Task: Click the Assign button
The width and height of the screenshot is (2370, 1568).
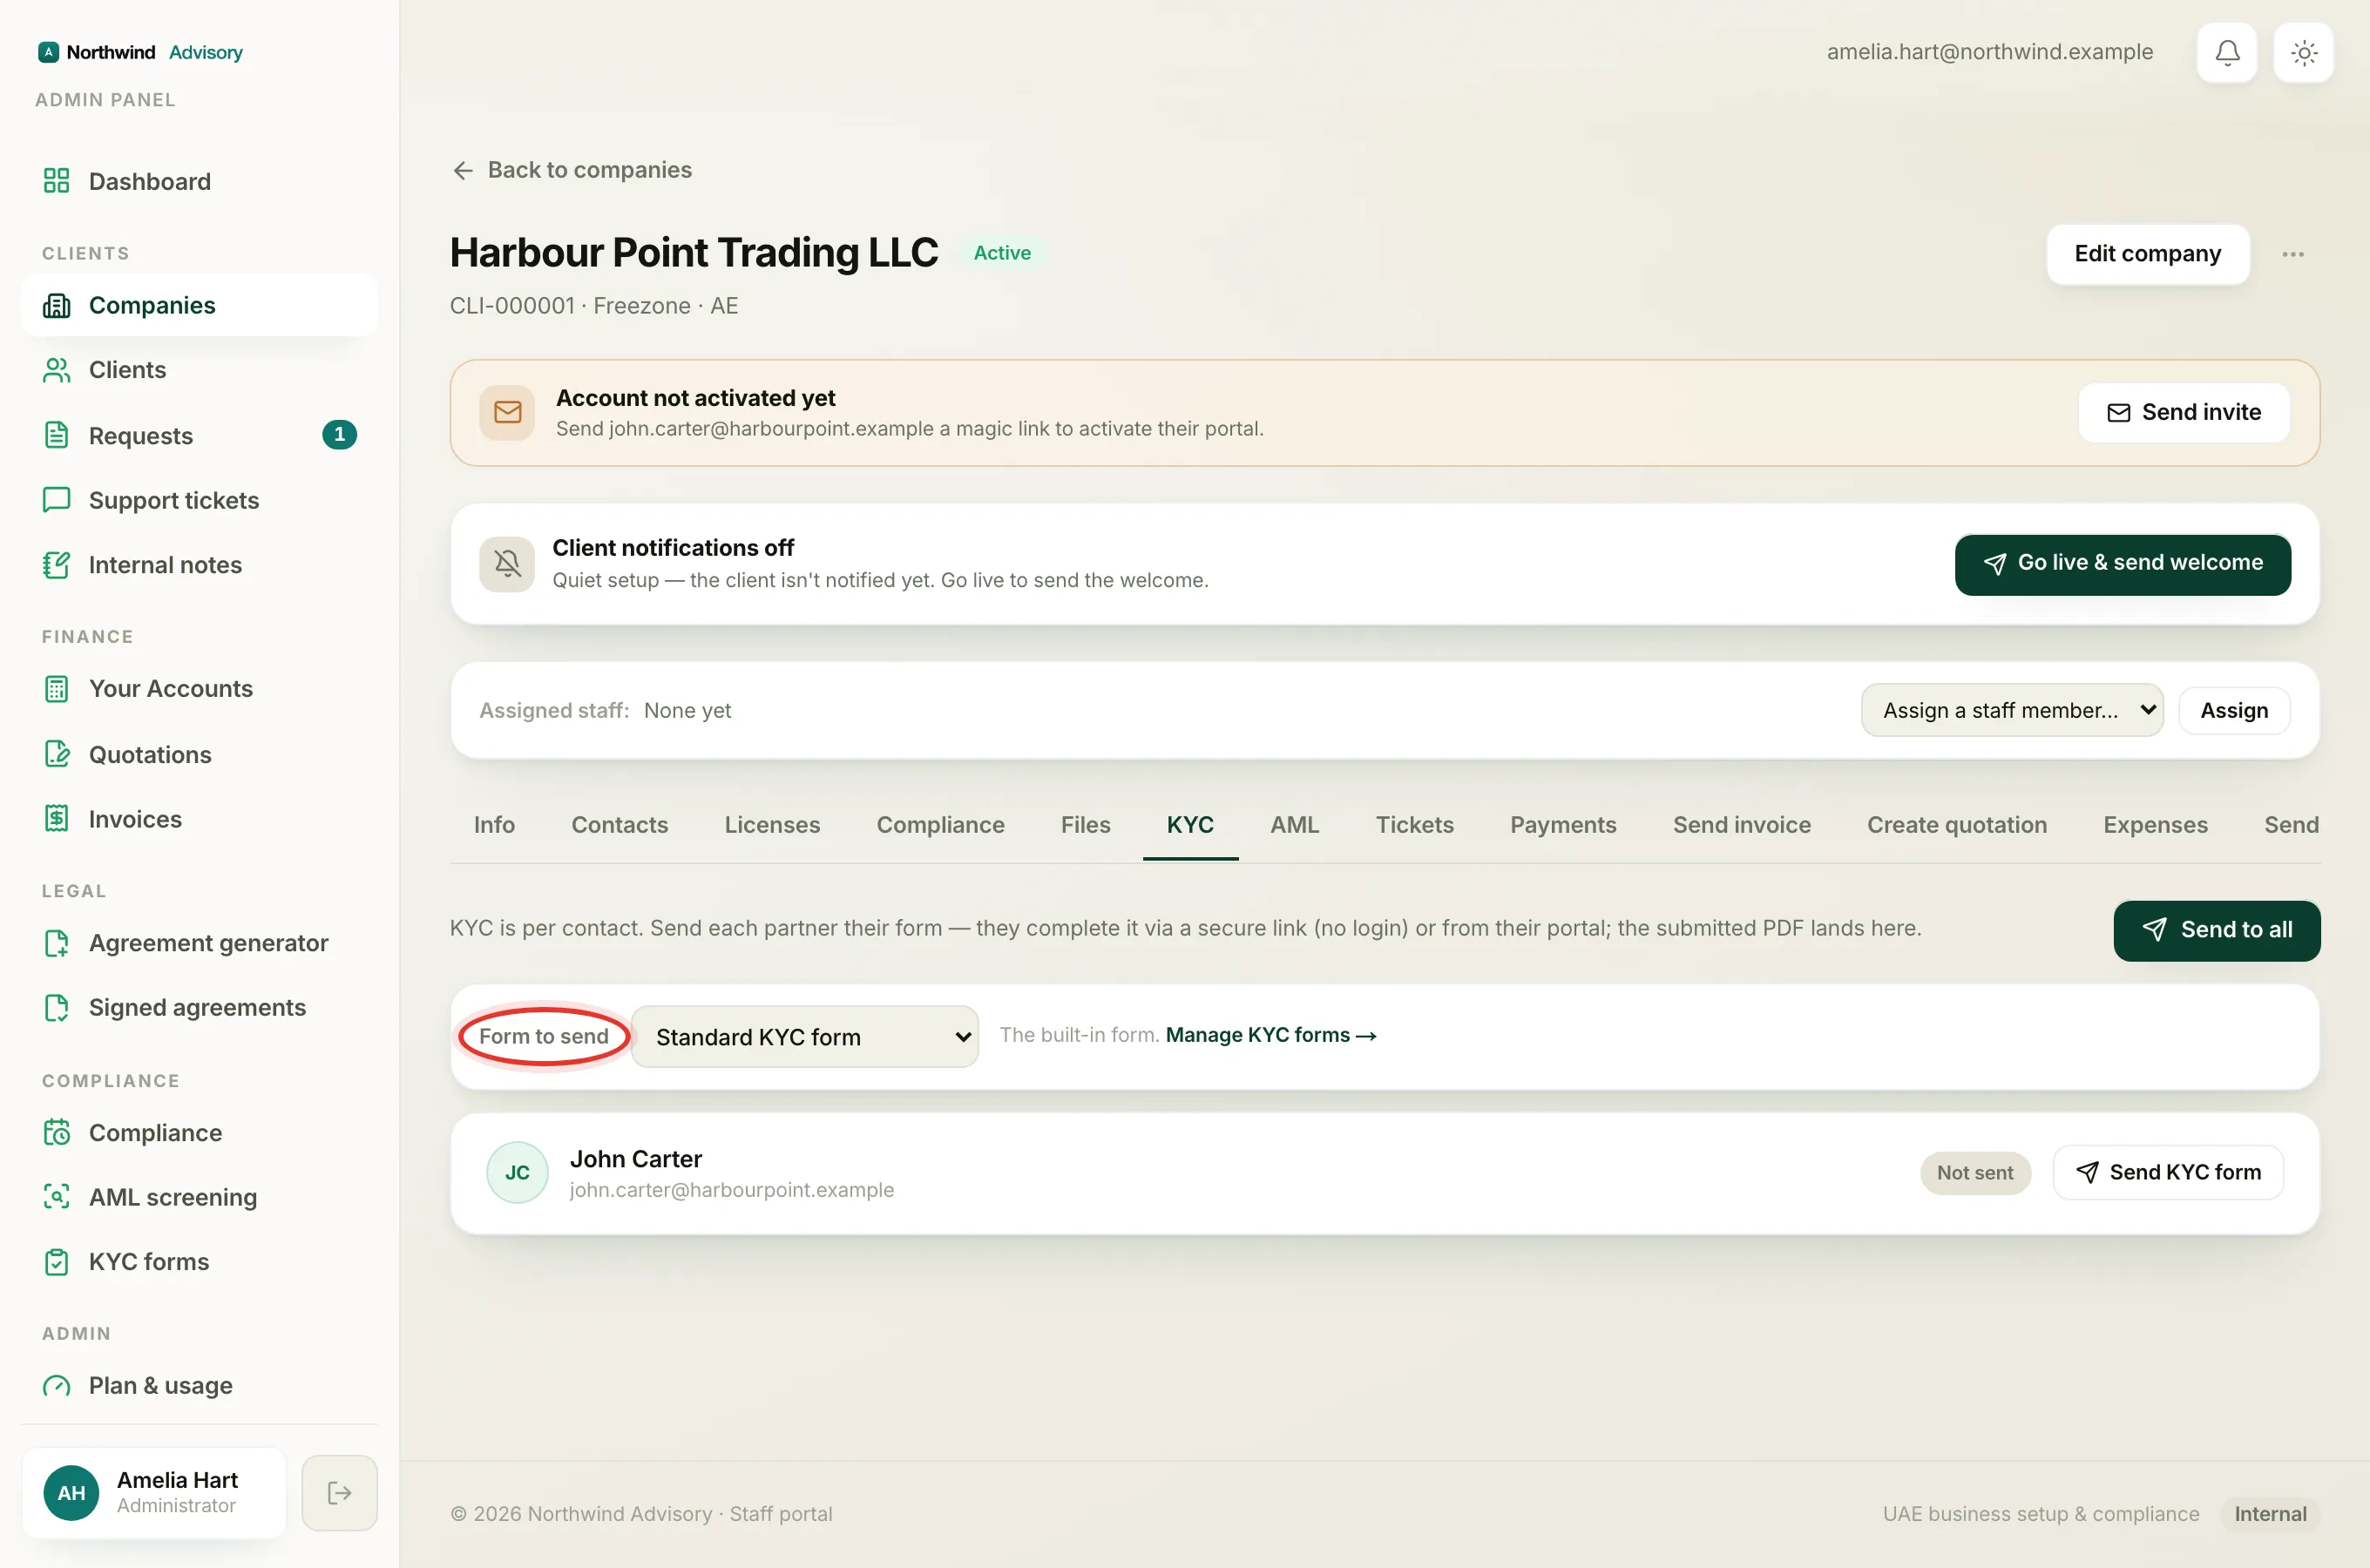Action: 2233,710
